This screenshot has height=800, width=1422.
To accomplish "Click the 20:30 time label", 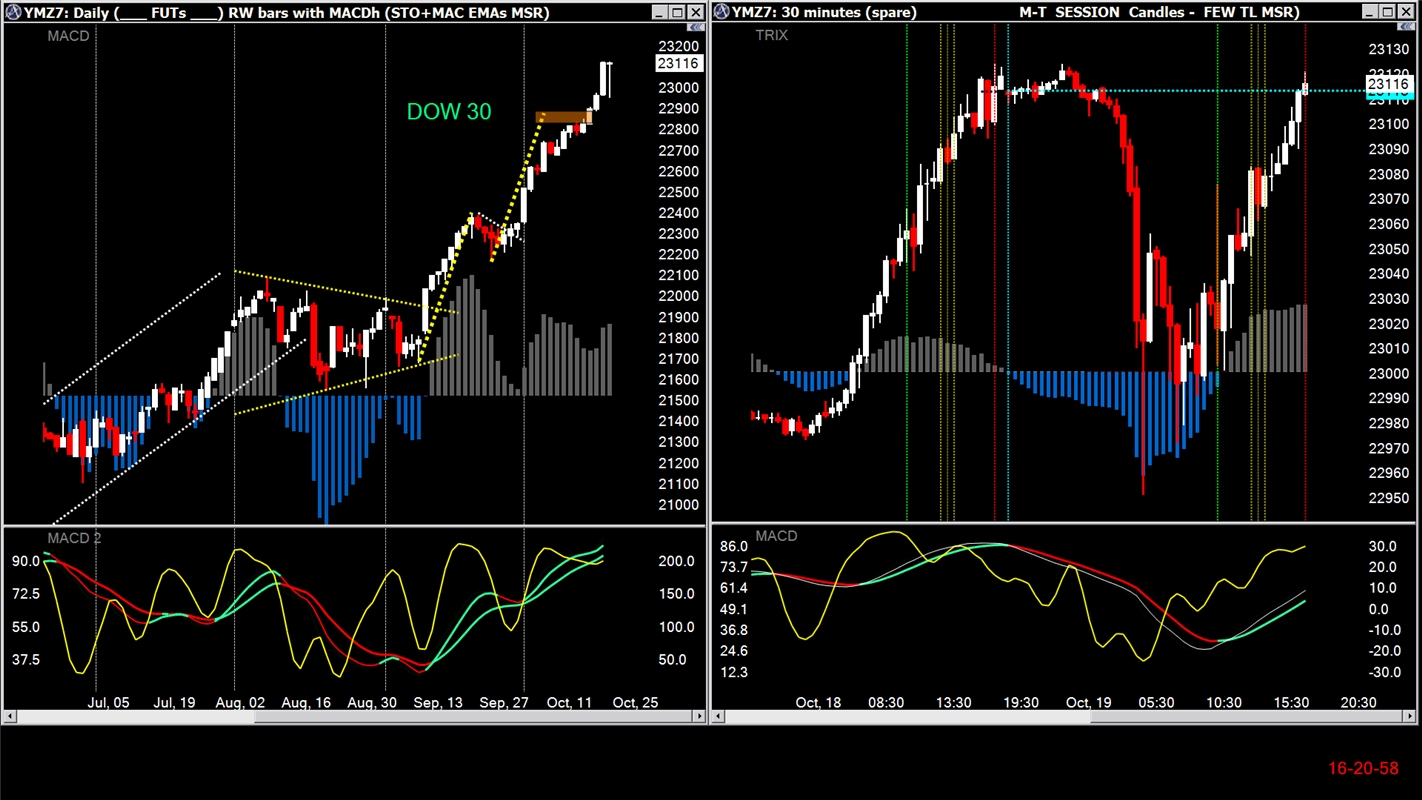I will 1359,702.
